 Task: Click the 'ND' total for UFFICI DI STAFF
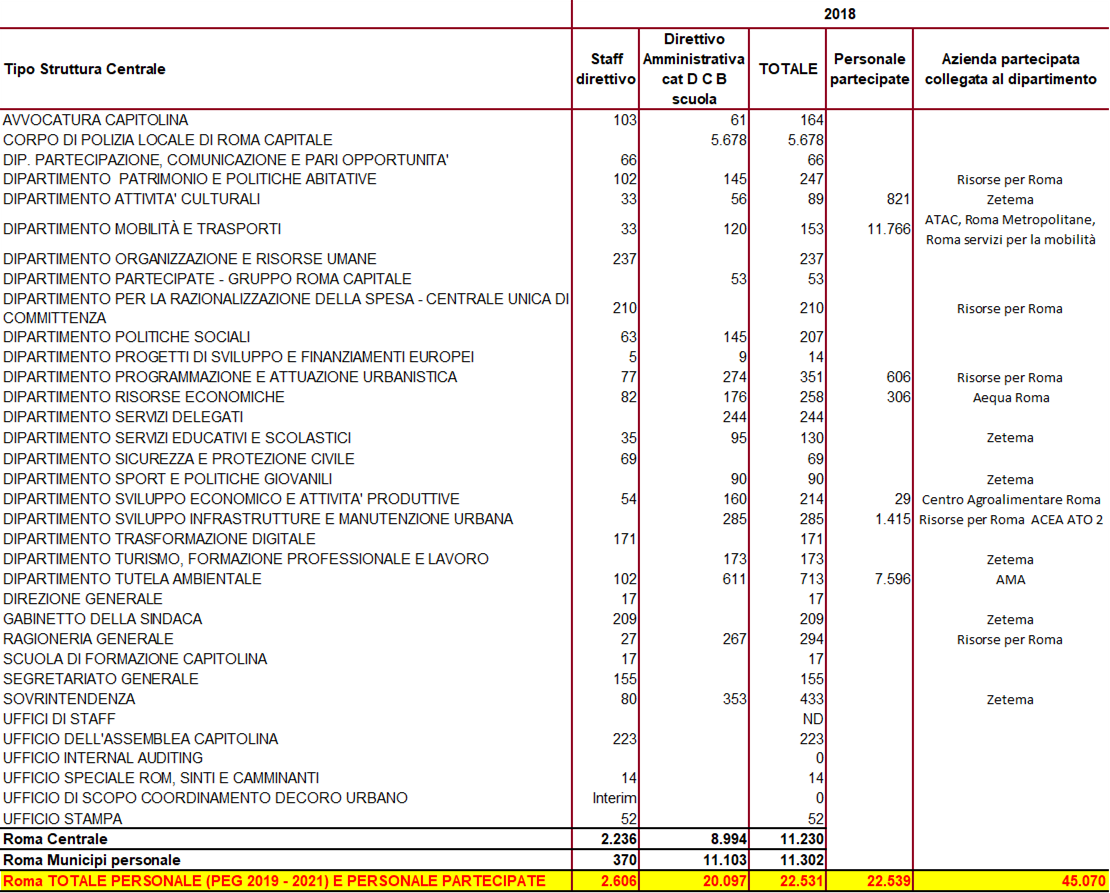[x=813, y=719]
